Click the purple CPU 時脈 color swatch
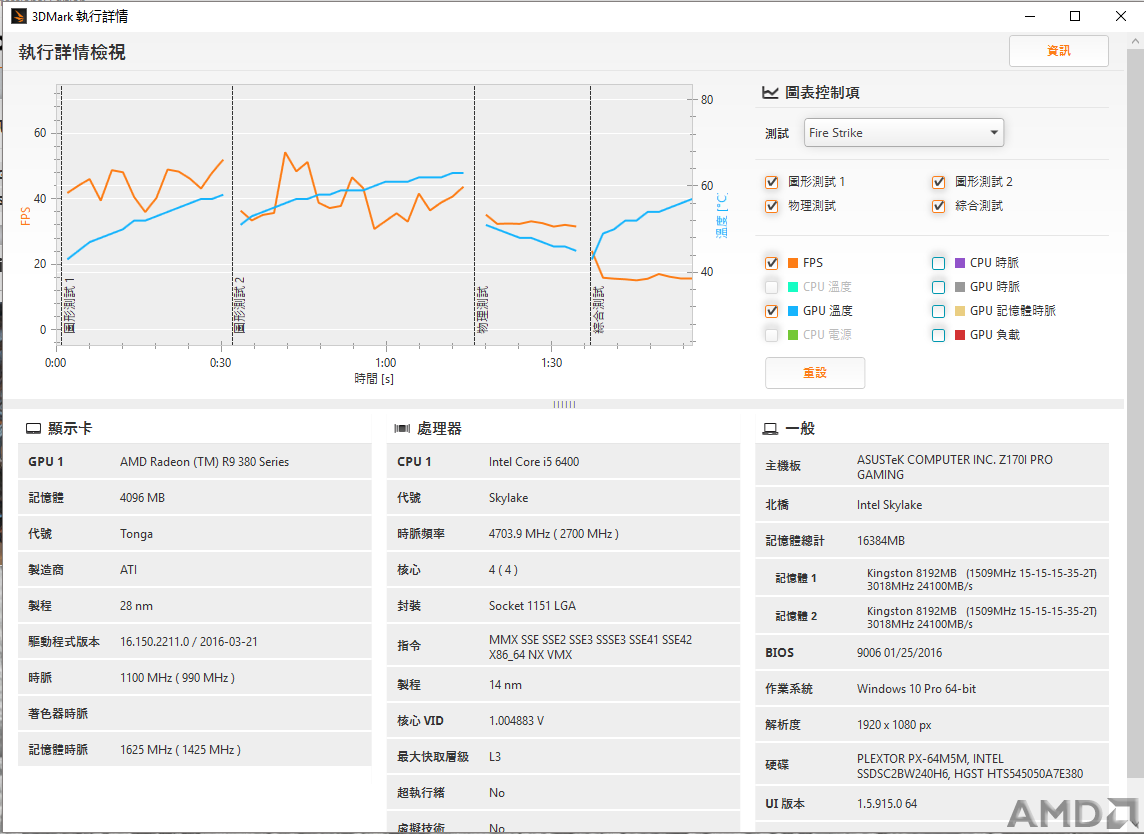The width and height of the screenshot is (1144, 834). pyautogui.click(x=960, y=263)
